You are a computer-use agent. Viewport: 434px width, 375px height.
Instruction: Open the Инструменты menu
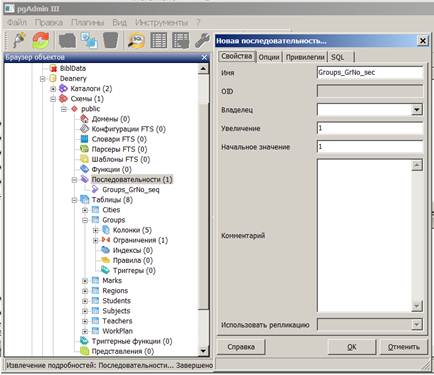click(x=162, y=22)
